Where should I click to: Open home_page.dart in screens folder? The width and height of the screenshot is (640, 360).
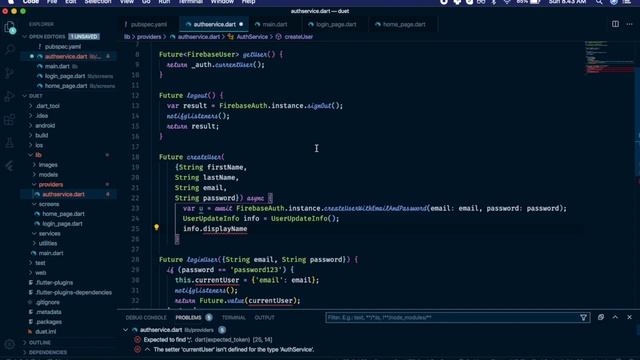tap(63, 214)
